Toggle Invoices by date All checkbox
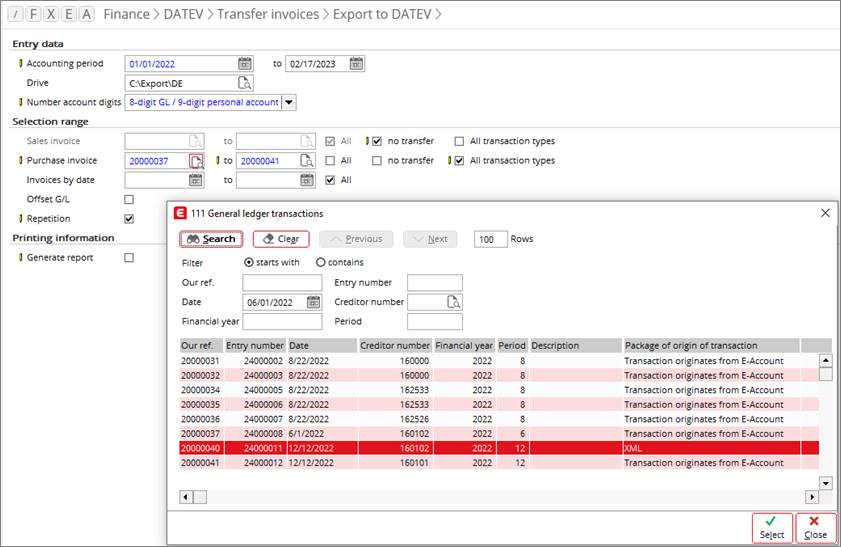Screen dimensions: 841x547 [x=330, y=180]
